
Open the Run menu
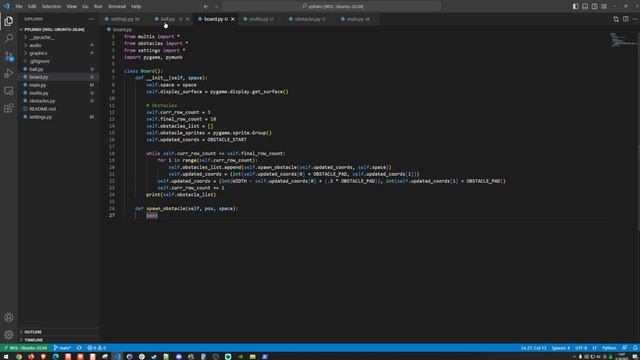[98, 7]
